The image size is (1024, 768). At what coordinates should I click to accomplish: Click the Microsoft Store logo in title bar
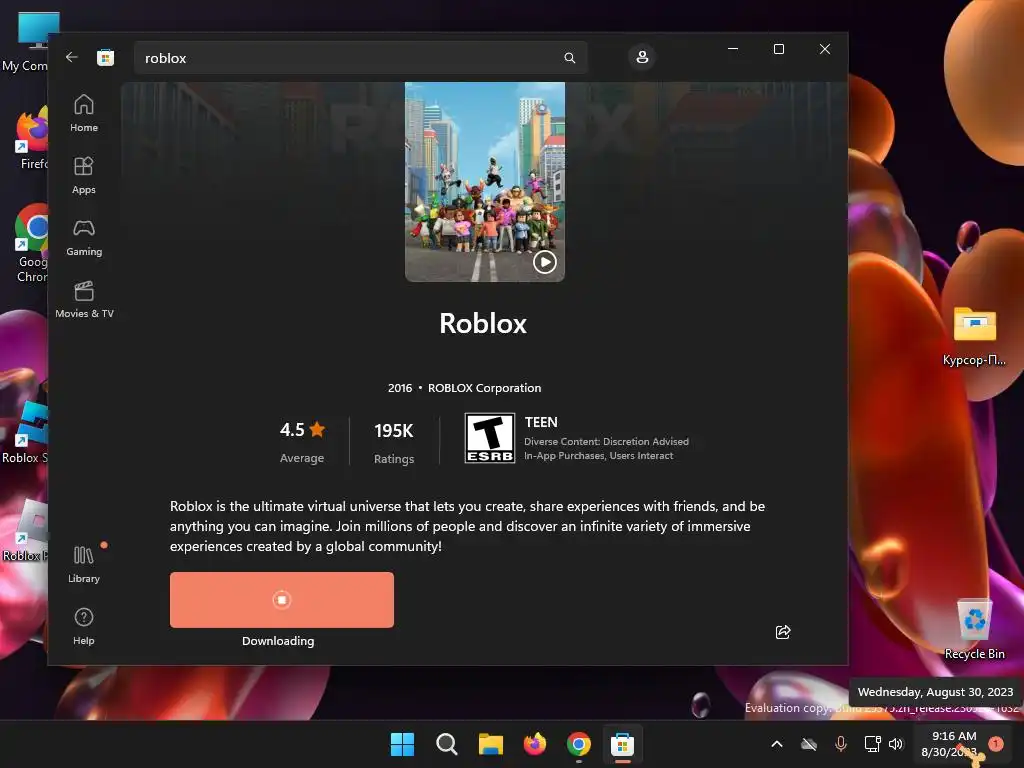105,57
